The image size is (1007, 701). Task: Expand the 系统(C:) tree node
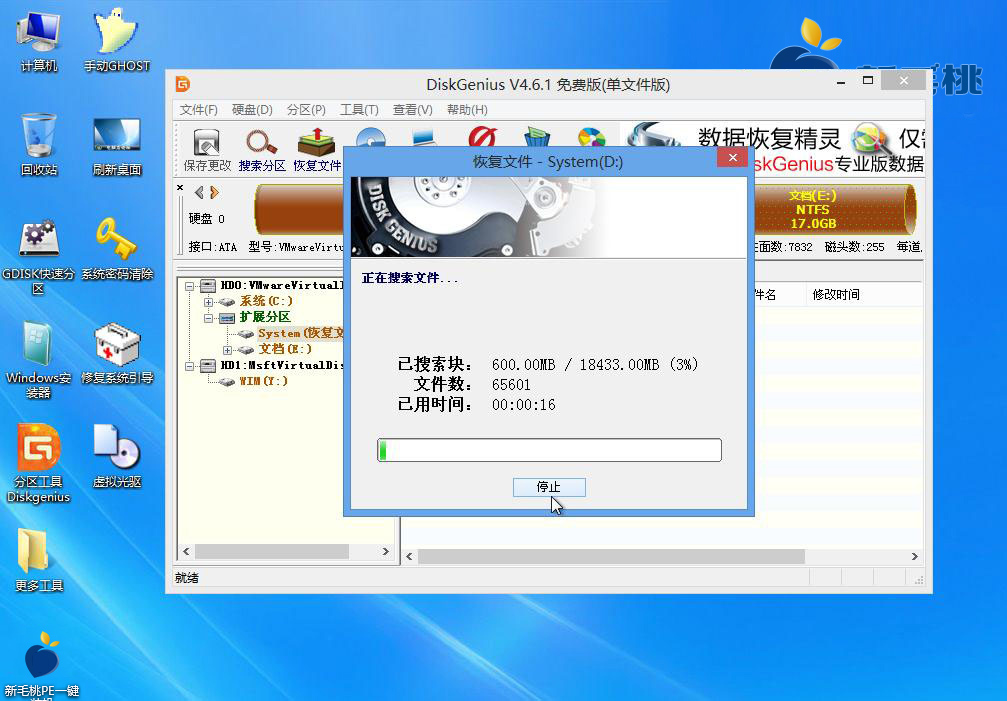[x=208, y=302]
